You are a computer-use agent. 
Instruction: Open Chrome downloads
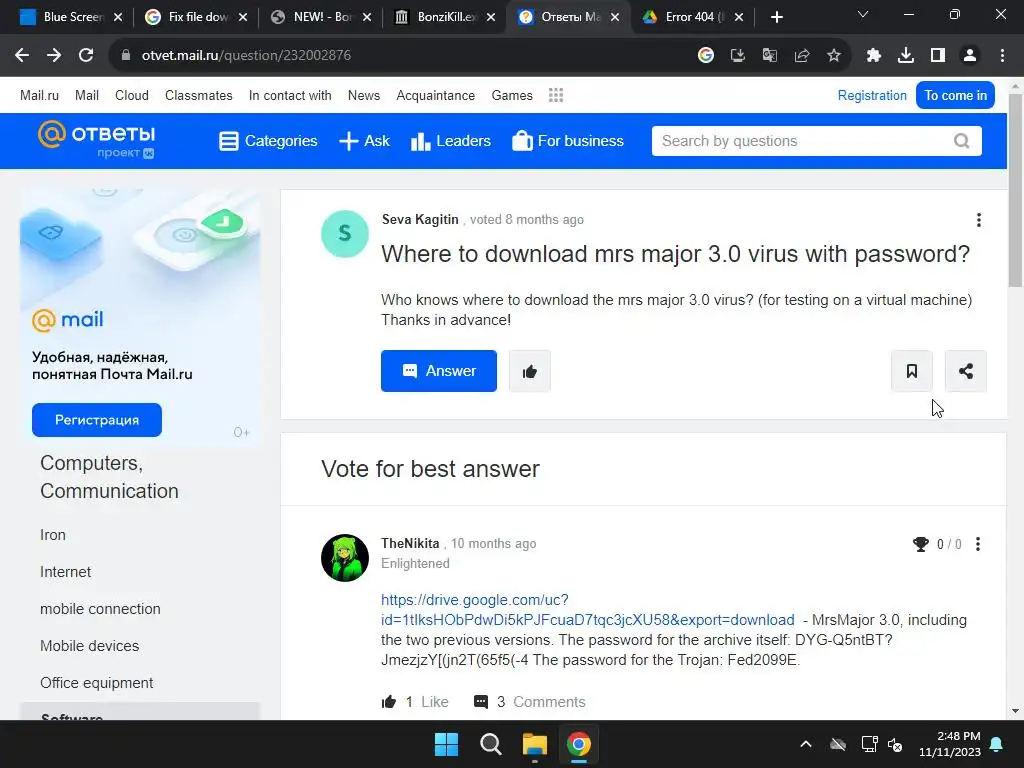pos(905,56)
